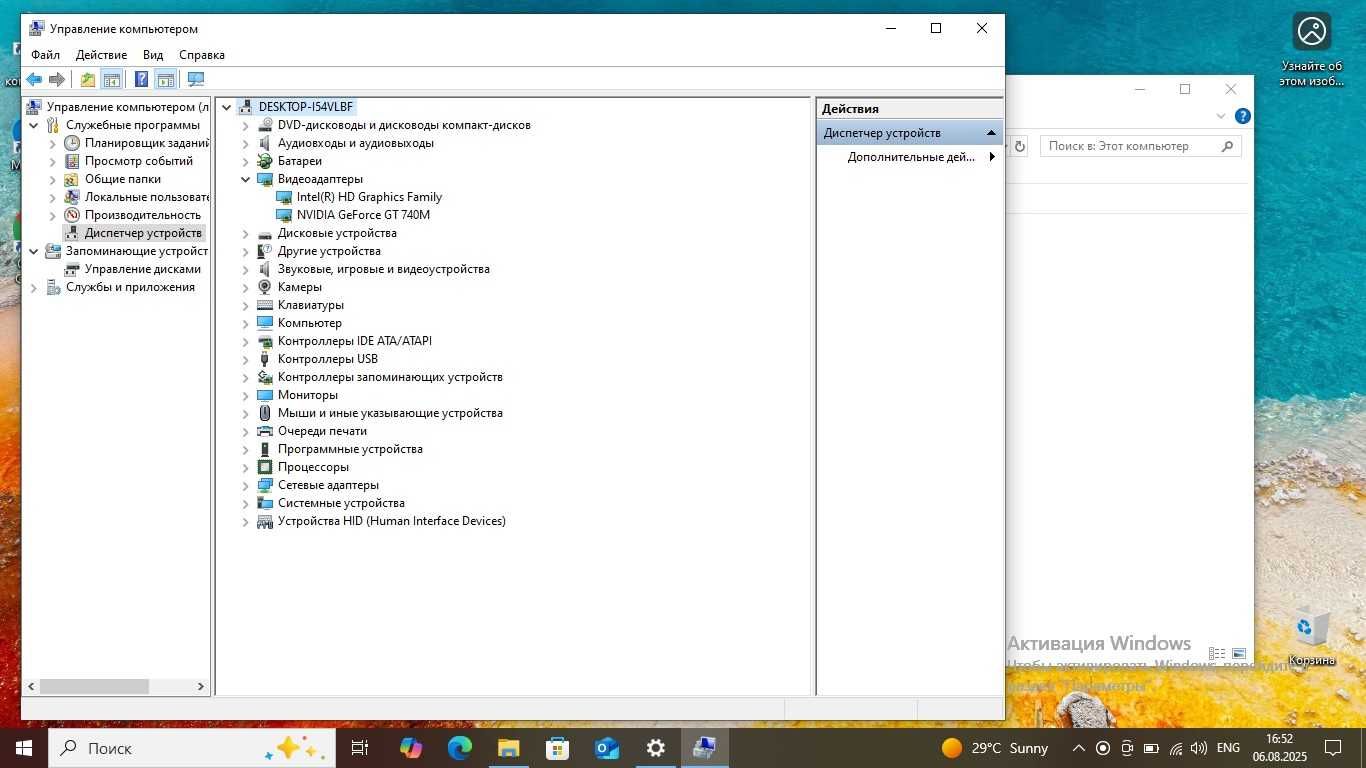Scan for hardware changes via the monitor toolbar icon
Screen dimensions: 1366x768
point(196,79)
